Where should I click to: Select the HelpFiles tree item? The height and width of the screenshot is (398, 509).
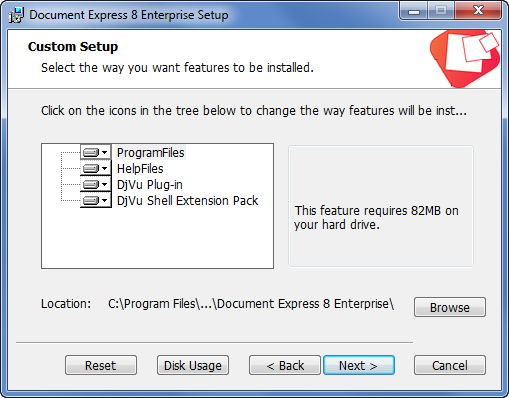coord(140,169)
